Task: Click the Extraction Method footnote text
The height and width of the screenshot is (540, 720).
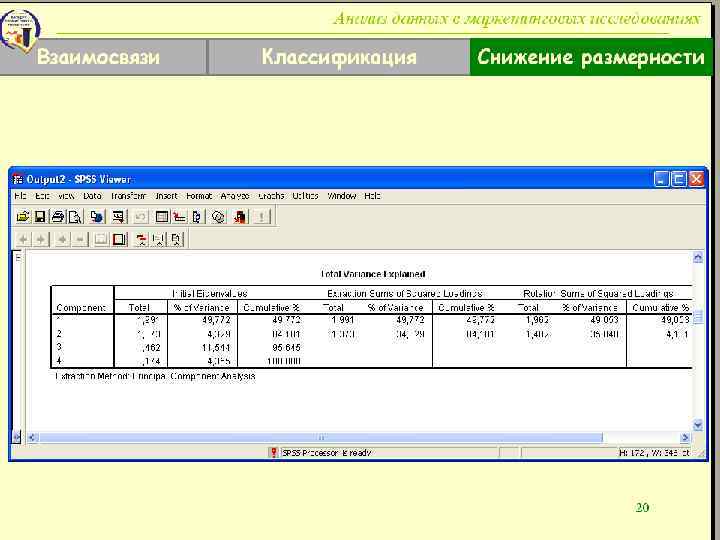Action: [155, 376]
